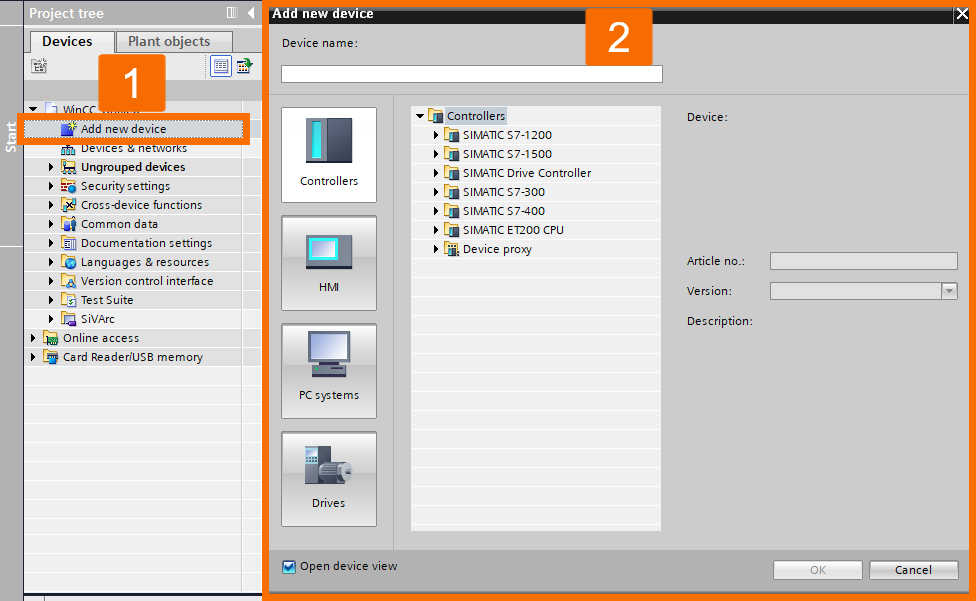
Task: Toggle Project tree auto-collapse pin icon
Action: point(232,12)
